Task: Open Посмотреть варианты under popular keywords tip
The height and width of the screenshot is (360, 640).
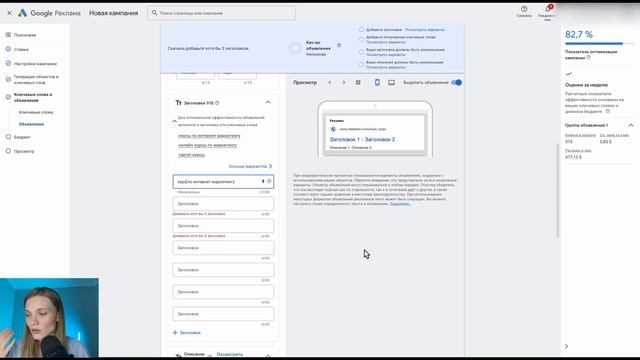Action: point(385,42)
